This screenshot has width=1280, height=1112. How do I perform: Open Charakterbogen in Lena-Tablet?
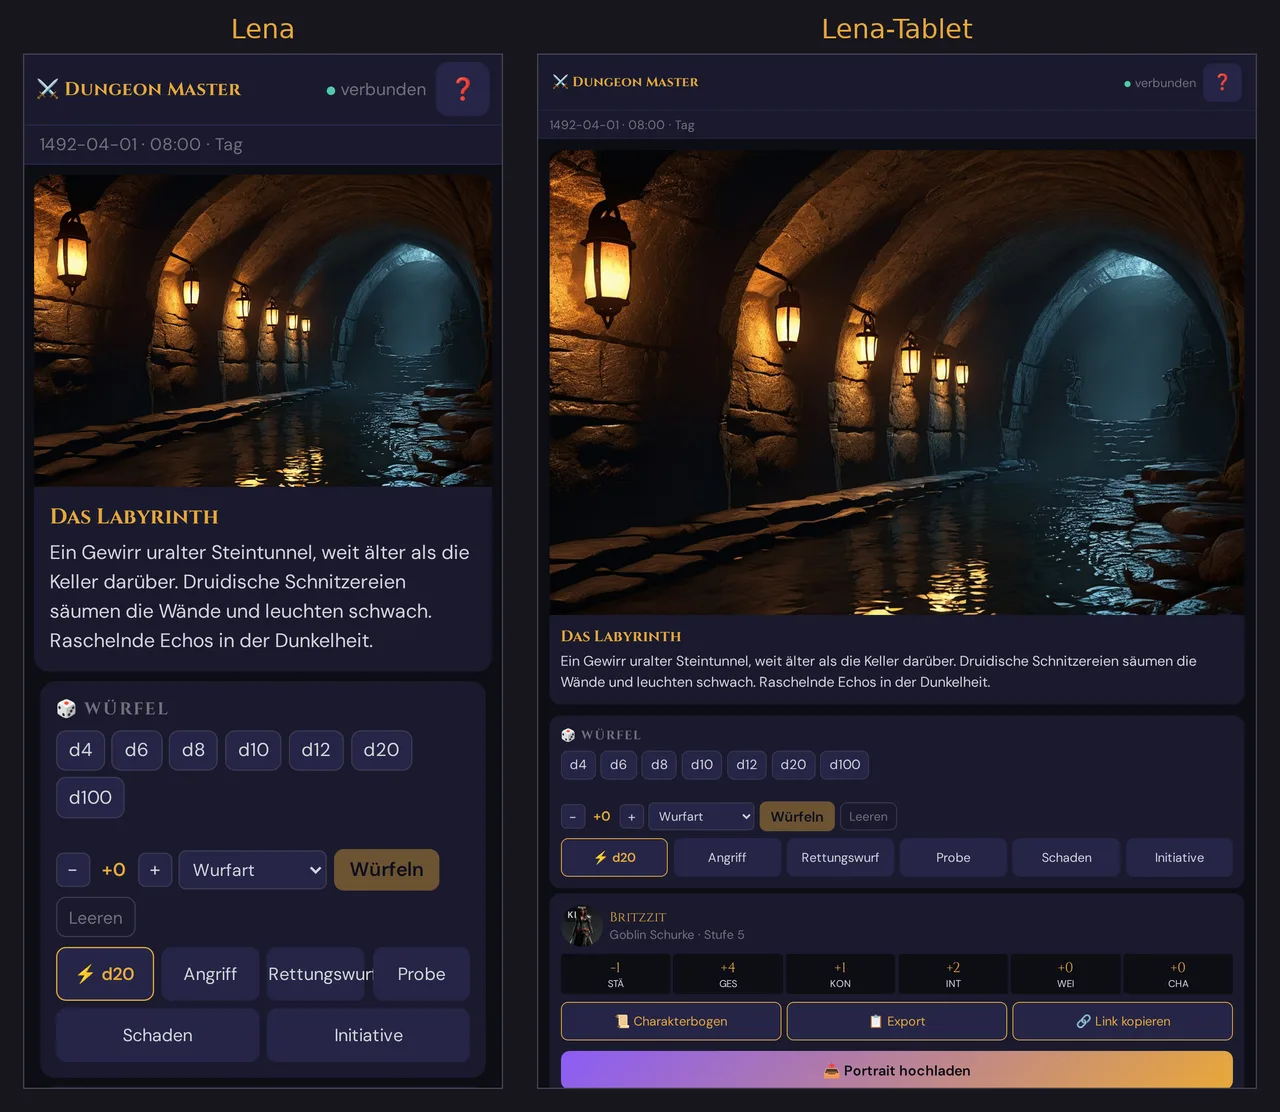[x=671, y=1022]
